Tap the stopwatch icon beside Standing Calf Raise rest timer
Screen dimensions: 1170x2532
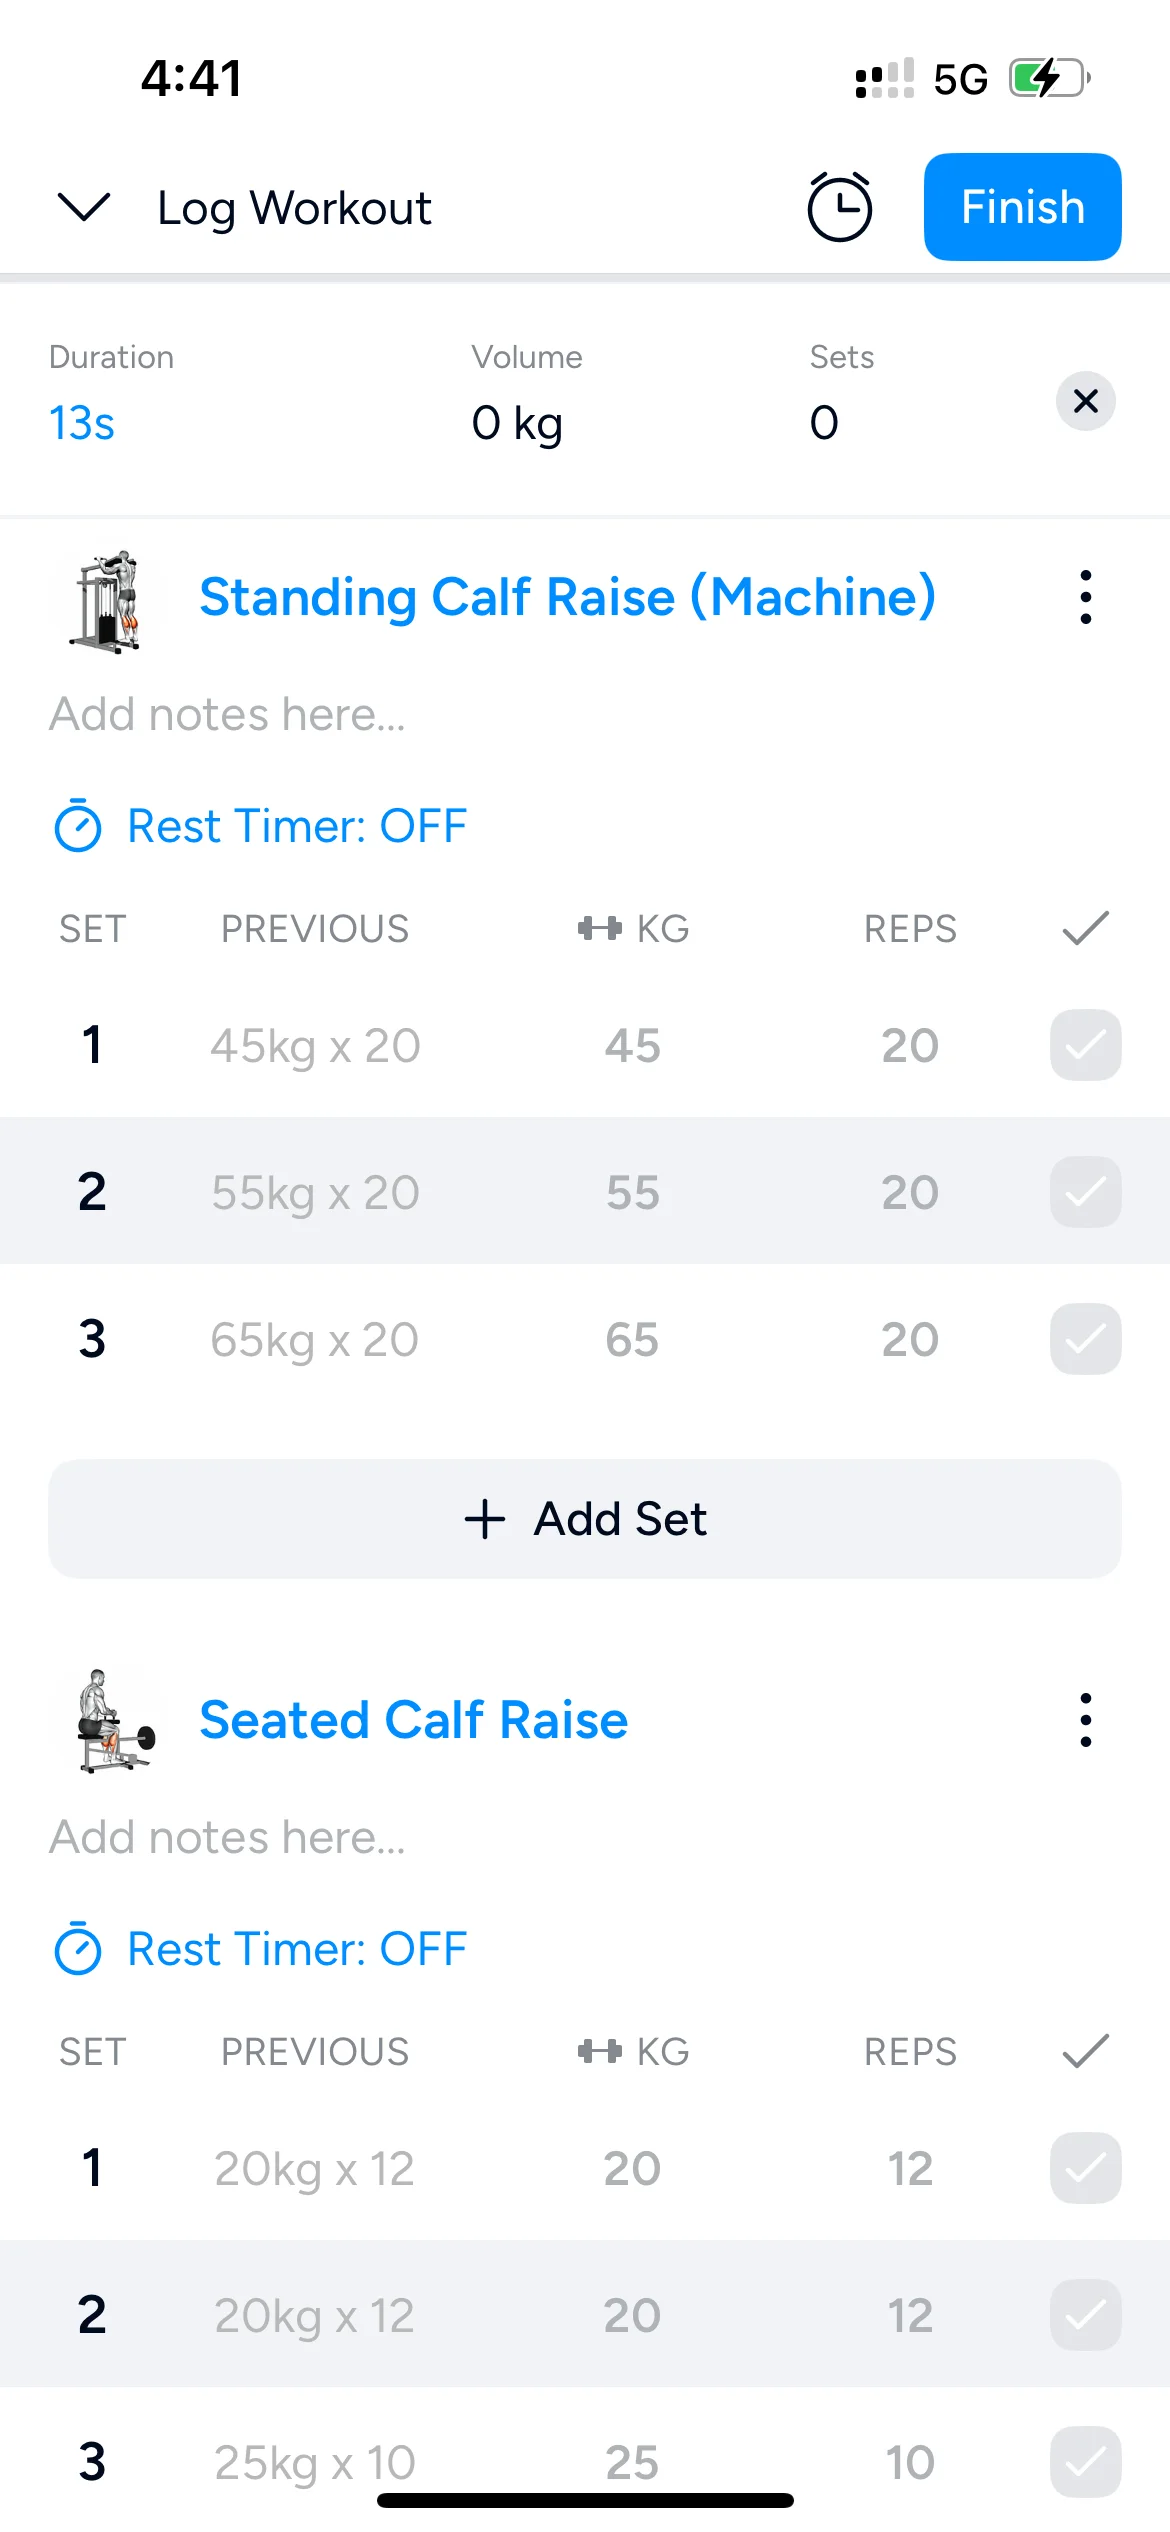pos(77,826)
